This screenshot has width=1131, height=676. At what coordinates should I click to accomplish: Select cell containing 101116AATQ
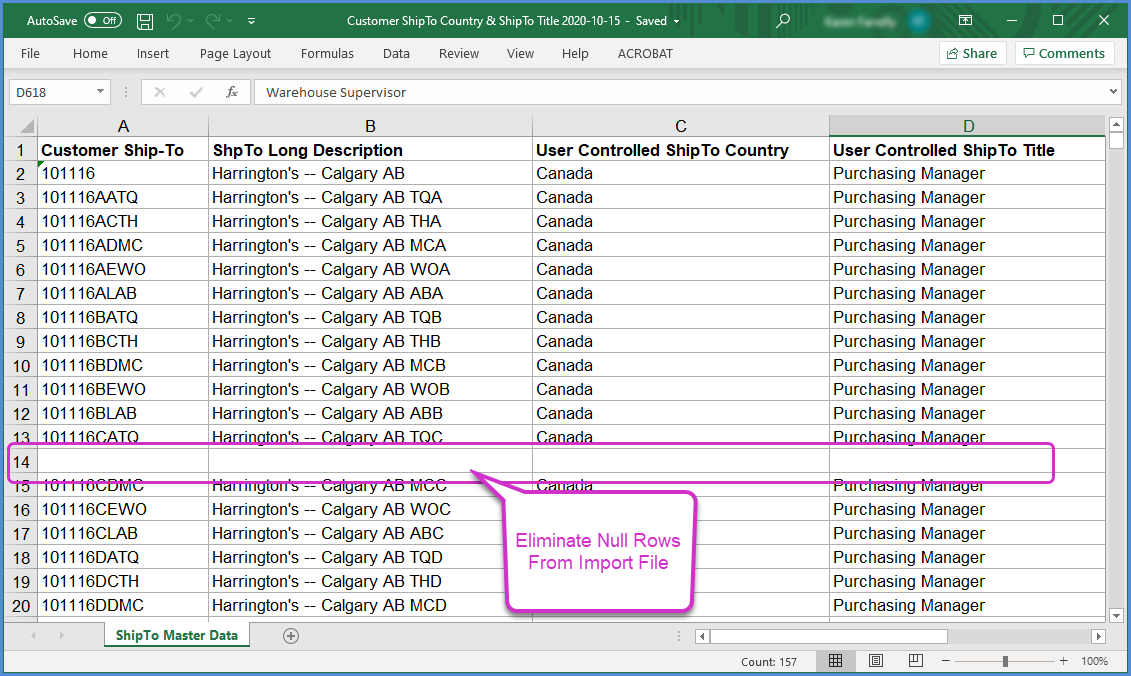coord(123,198)
